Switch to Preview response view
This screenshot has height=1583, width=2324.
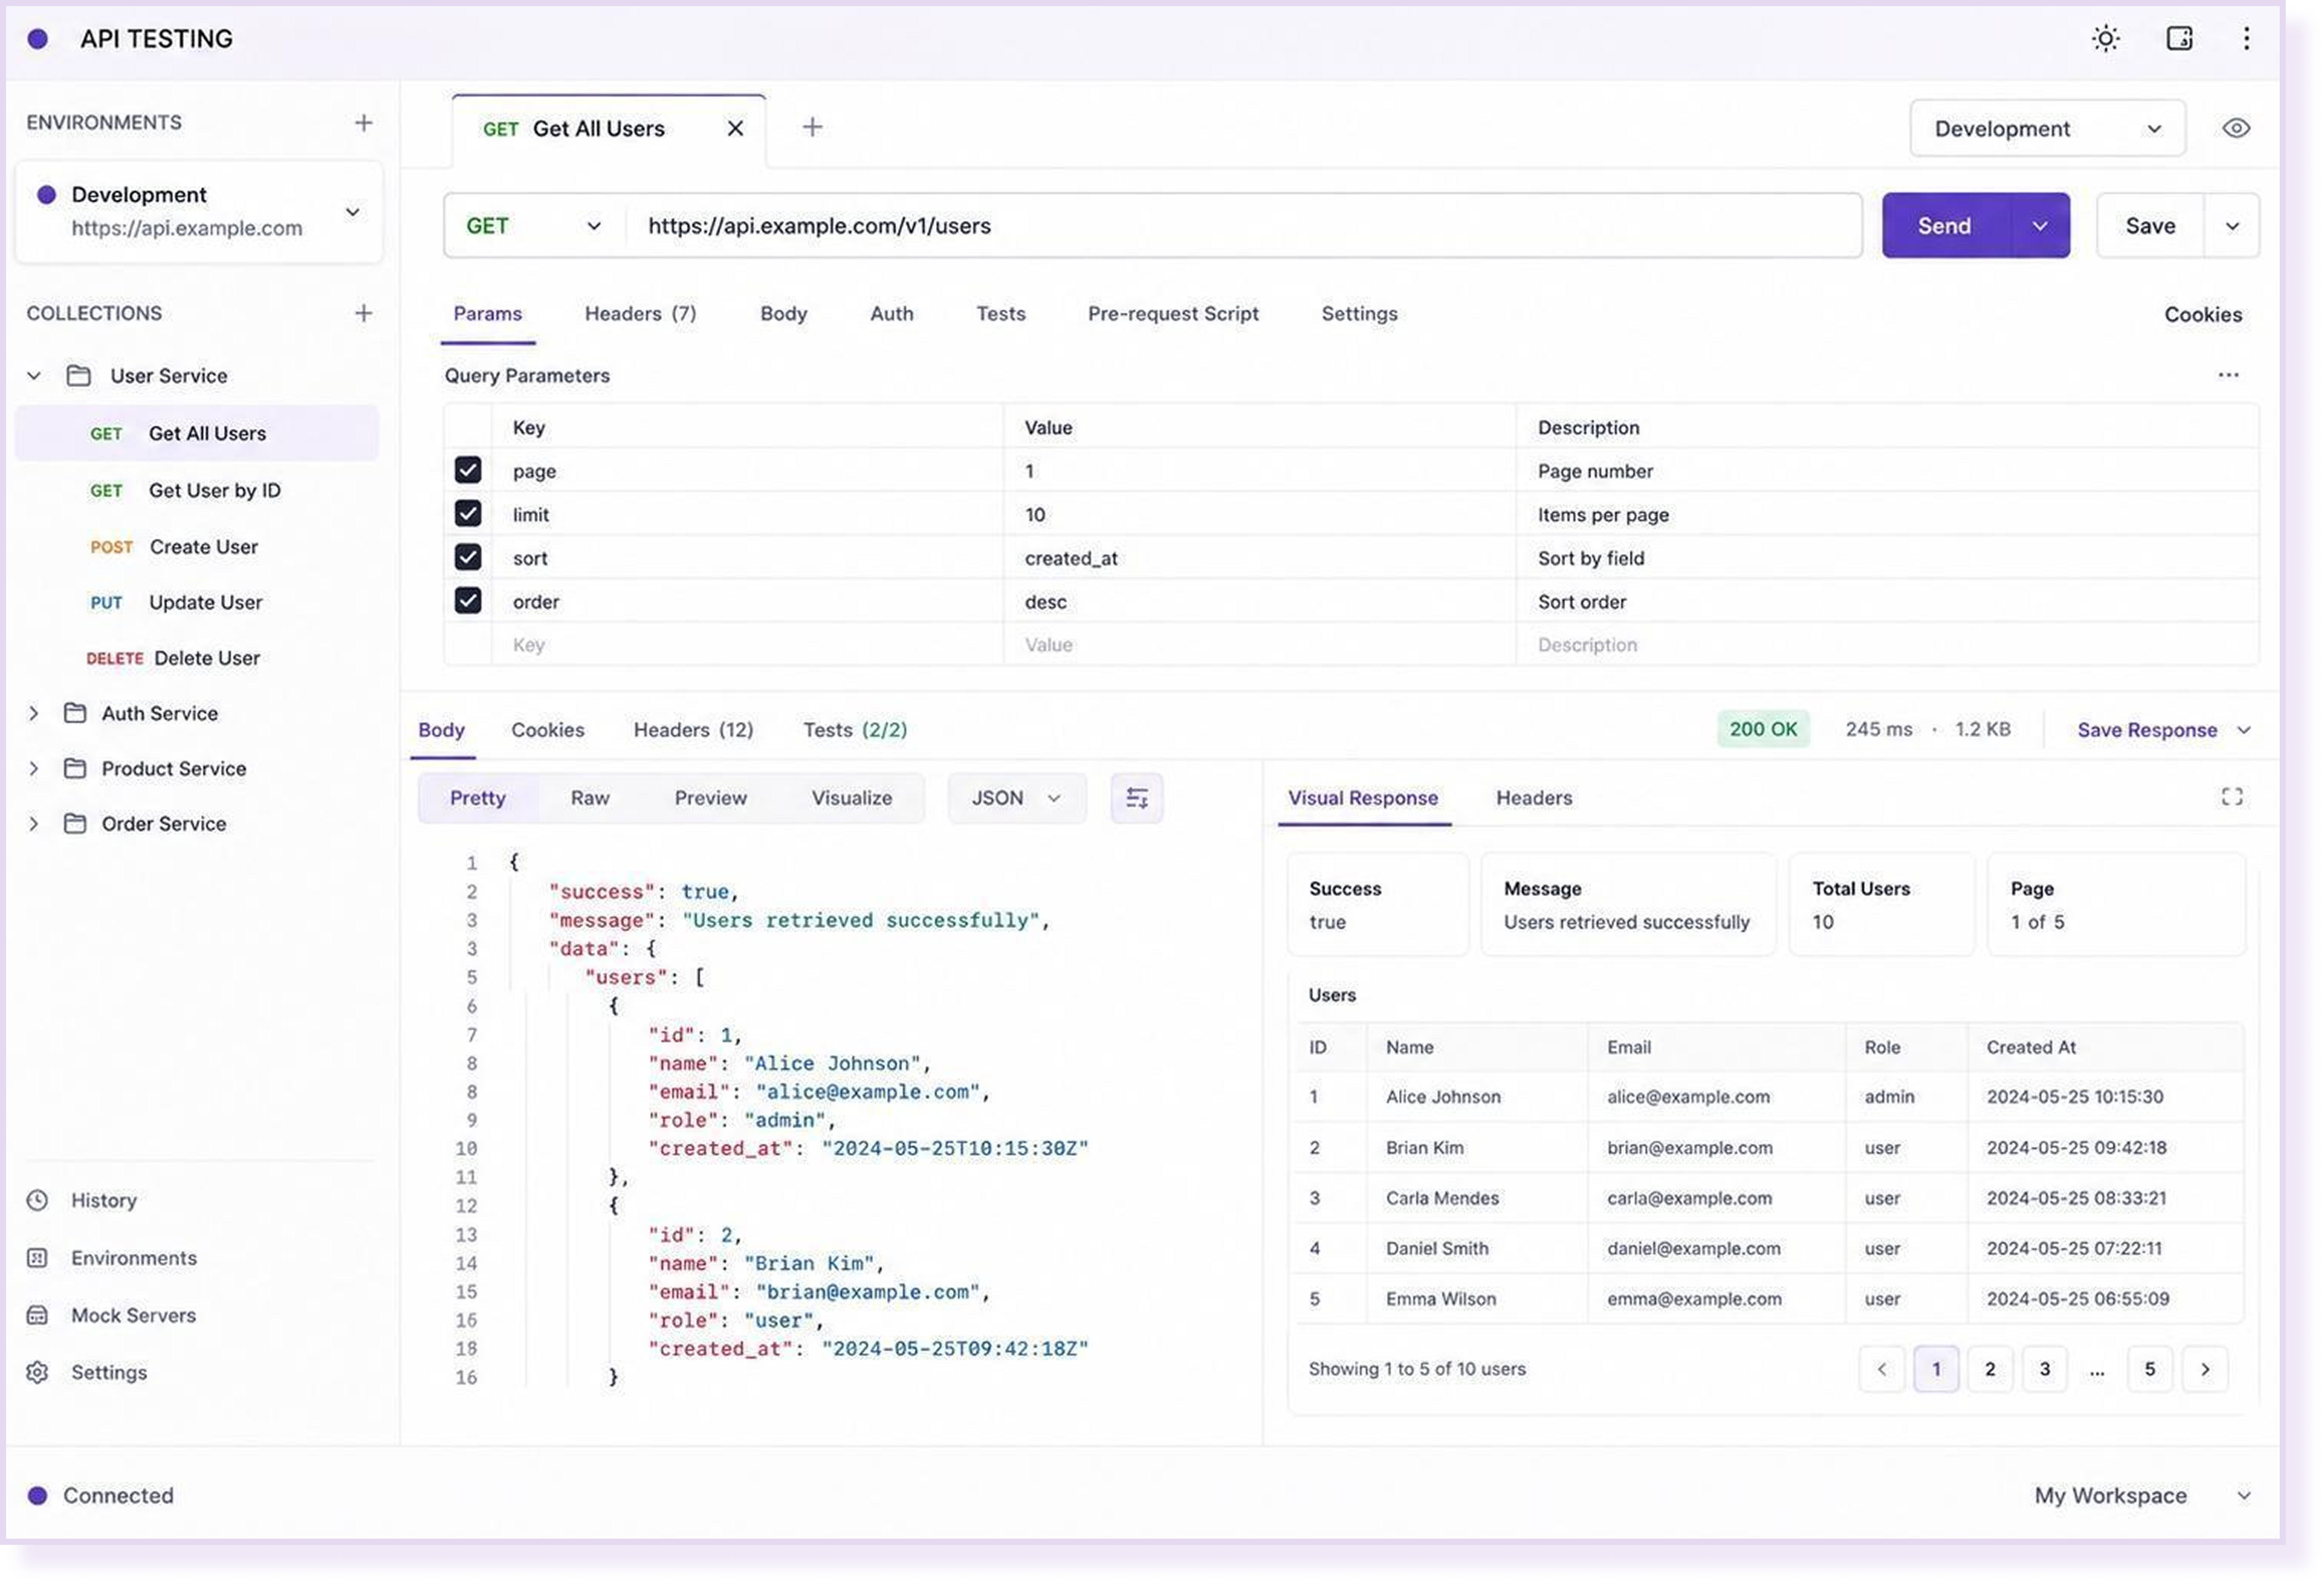pos(710,798)
